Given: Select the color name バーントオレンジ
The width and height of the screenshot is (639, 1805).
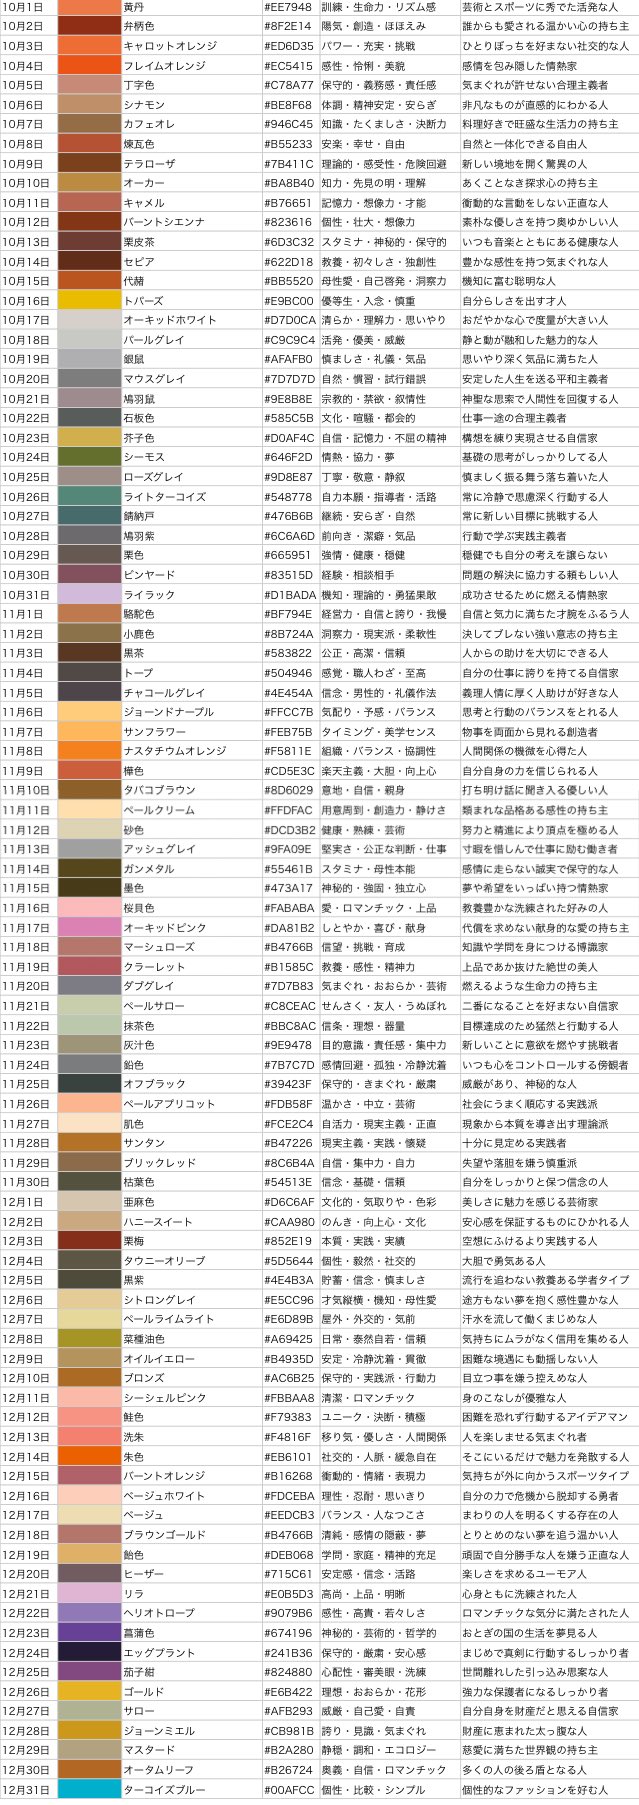Looking at the screenshot, I should (x=164, y=1476).
